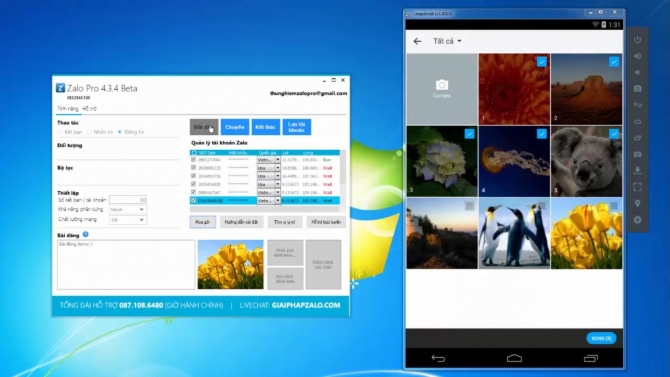
Task: Click the home icon in Leapdroid sidebar
Action: click(638, 121)
